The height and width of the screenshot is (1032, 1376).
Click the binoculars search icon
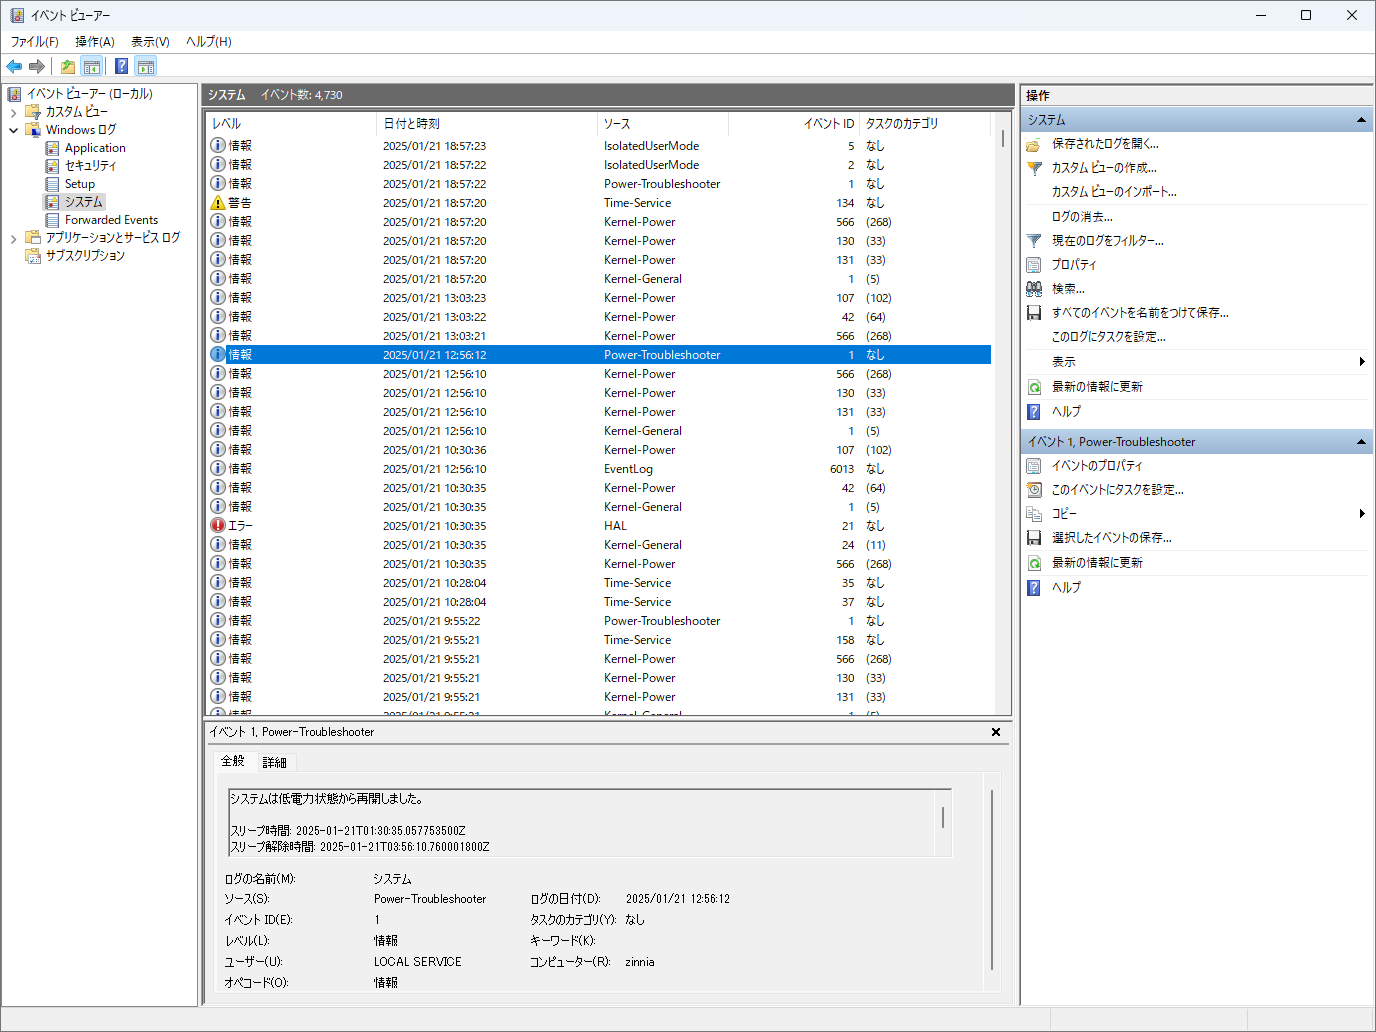pyautogui.click(x=1034, y=289)
